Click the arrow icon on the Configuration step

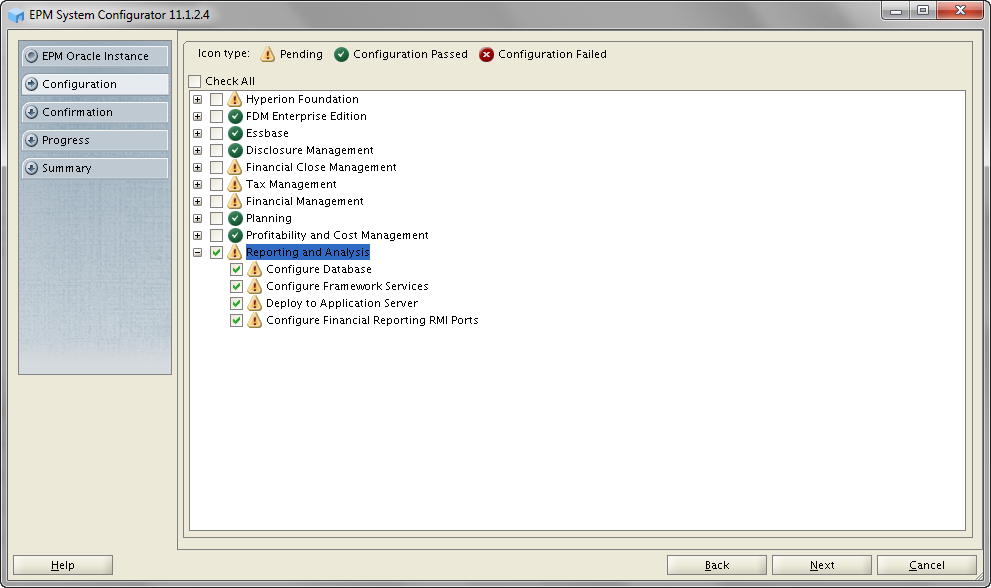pyautogui.click(x=31, y=84)
